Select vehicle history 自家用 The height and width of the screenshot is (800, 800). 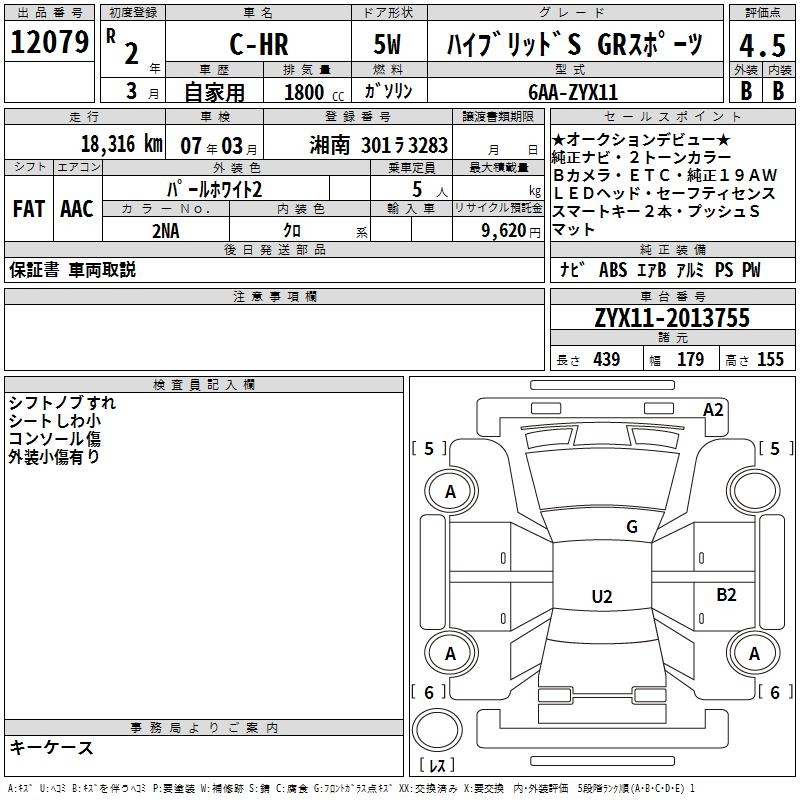pos(214,92)
